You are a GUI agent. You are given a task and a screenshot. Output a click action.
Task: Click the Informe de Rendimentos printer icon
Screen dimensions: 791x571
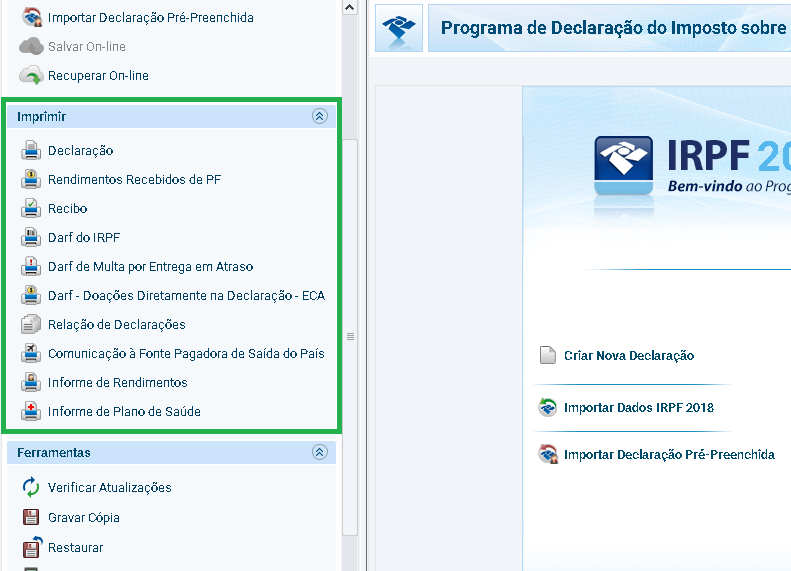click(31, 382)
